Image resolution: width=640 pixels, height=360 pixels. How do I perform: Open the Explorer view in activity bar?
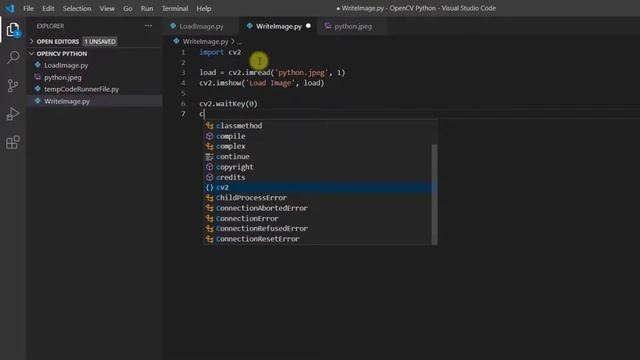[13, 30]
